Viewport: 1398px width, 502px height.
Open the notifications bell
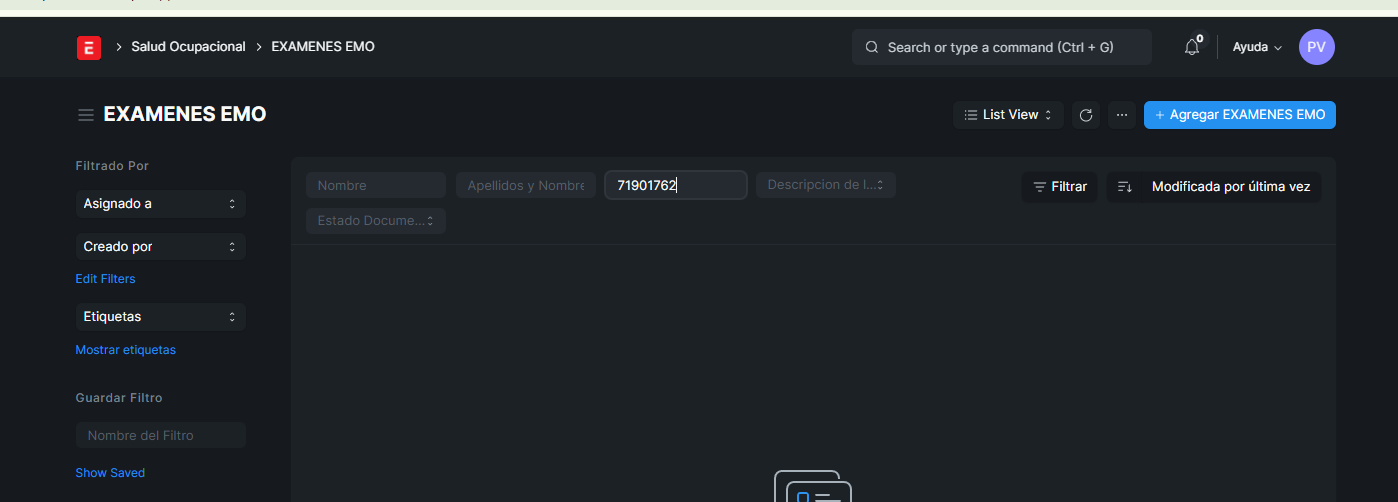coord(1191,47)
